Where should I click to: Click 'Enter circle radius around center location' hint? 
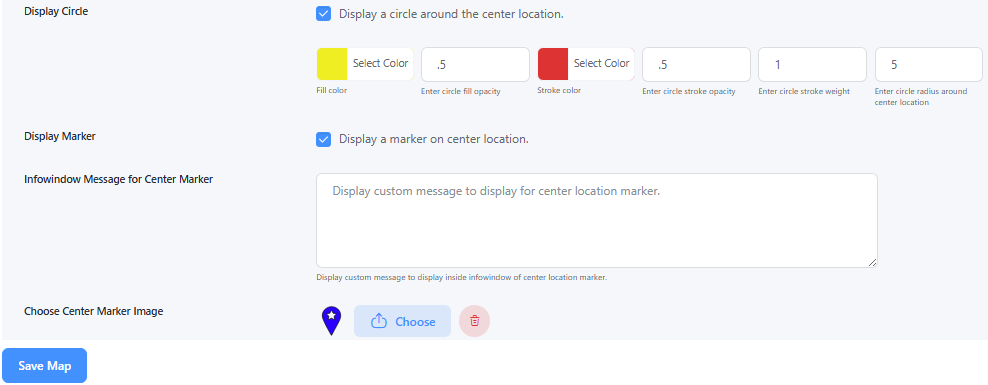tap(921, 96)
